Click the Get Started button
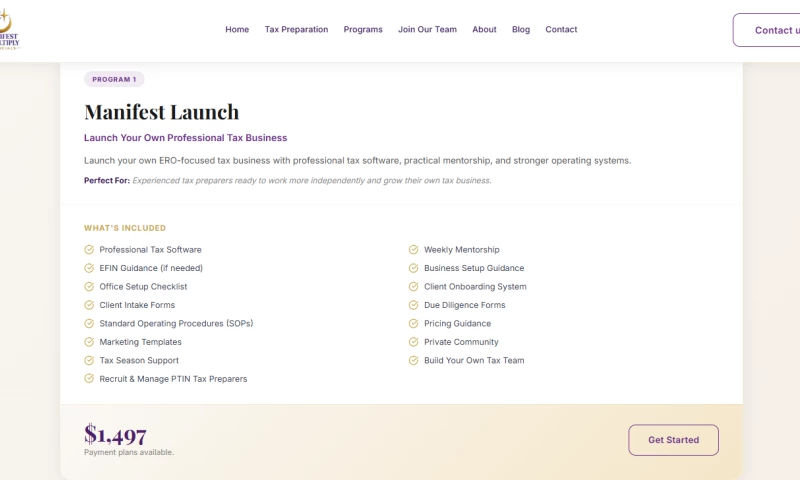 (x=673, y=440)
